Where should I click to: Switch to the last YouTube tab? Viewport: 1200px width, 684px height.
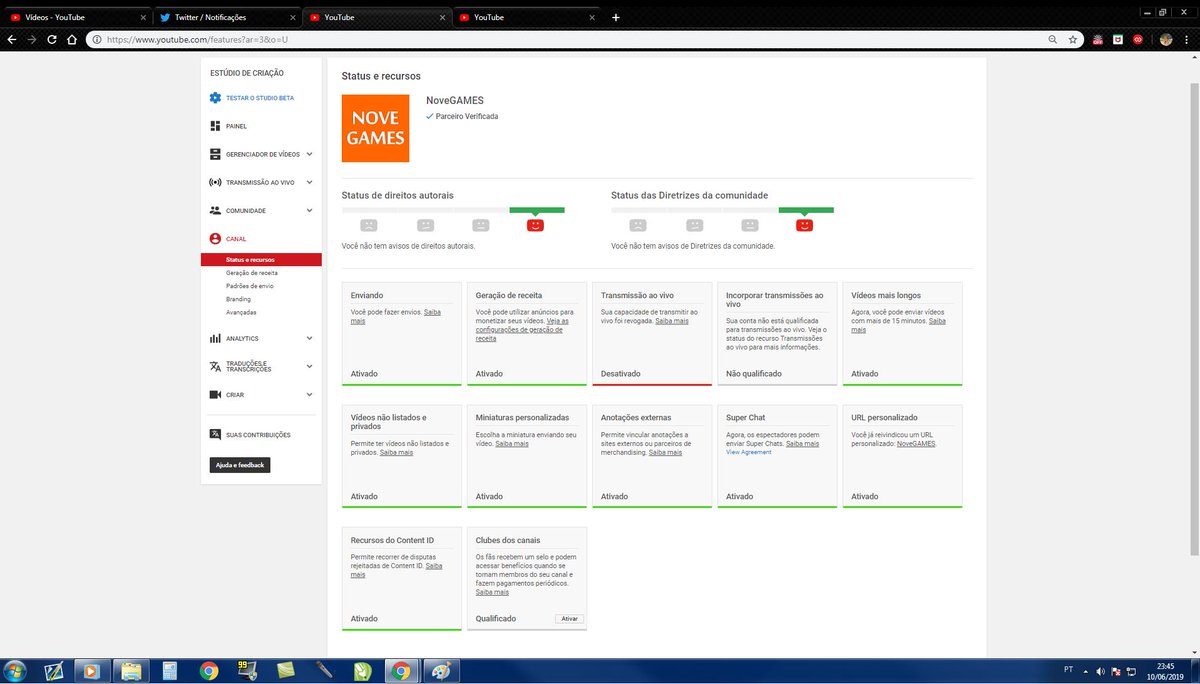point(526,17)
